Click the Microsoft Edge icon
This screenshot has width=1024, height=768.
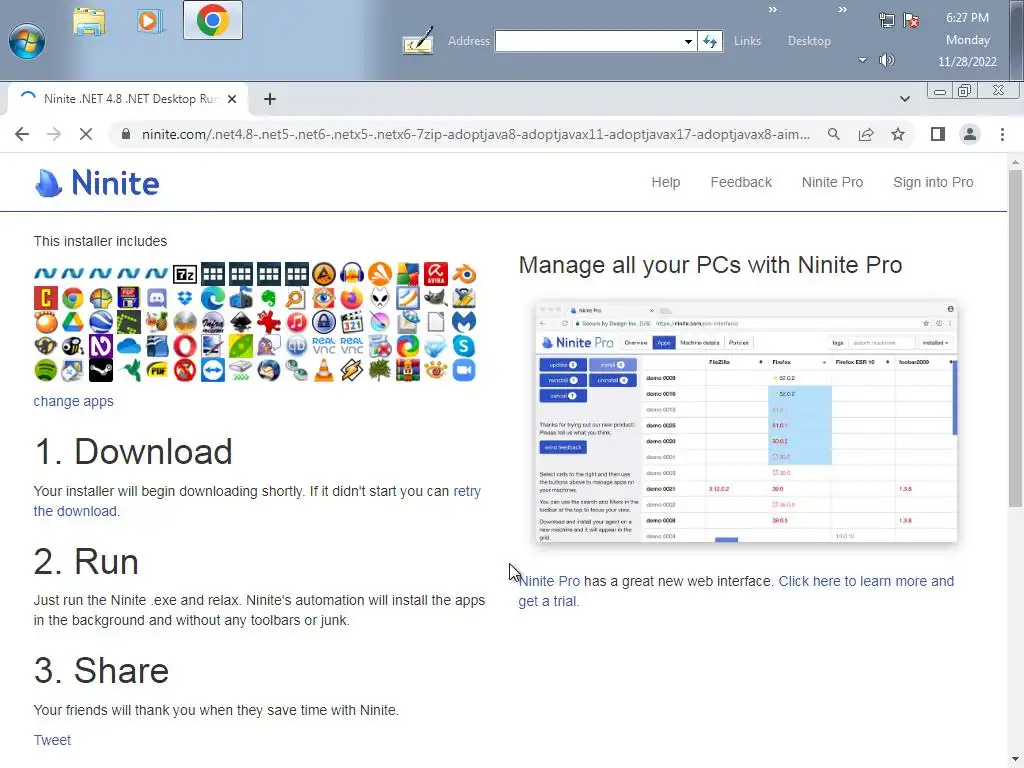coord(213,298)
